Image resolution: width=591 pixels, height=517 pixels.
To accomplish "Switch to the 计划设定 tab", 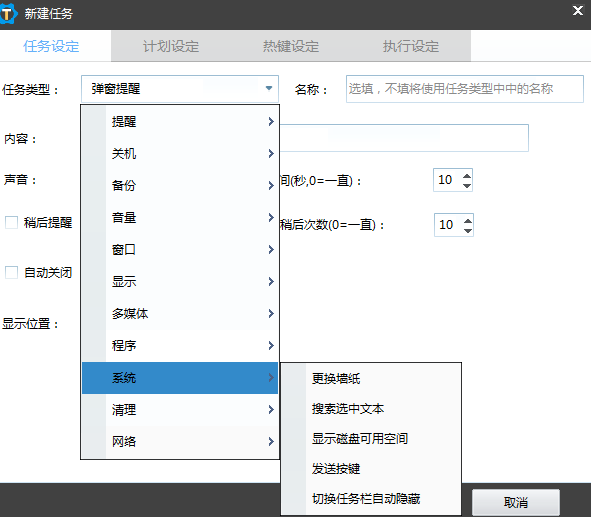I will (171, 46).
